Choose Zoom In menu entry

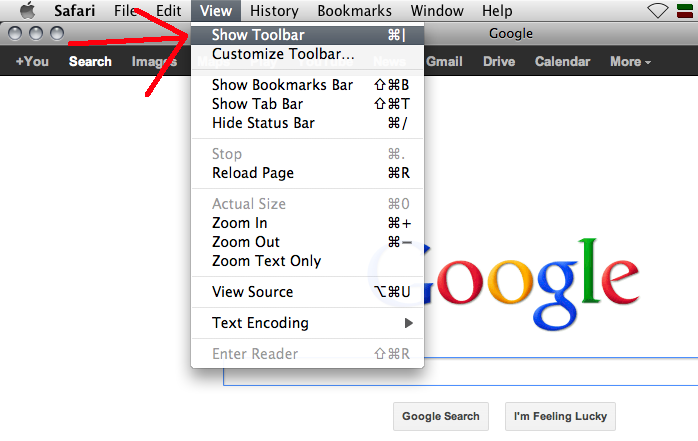coord(308,223)
